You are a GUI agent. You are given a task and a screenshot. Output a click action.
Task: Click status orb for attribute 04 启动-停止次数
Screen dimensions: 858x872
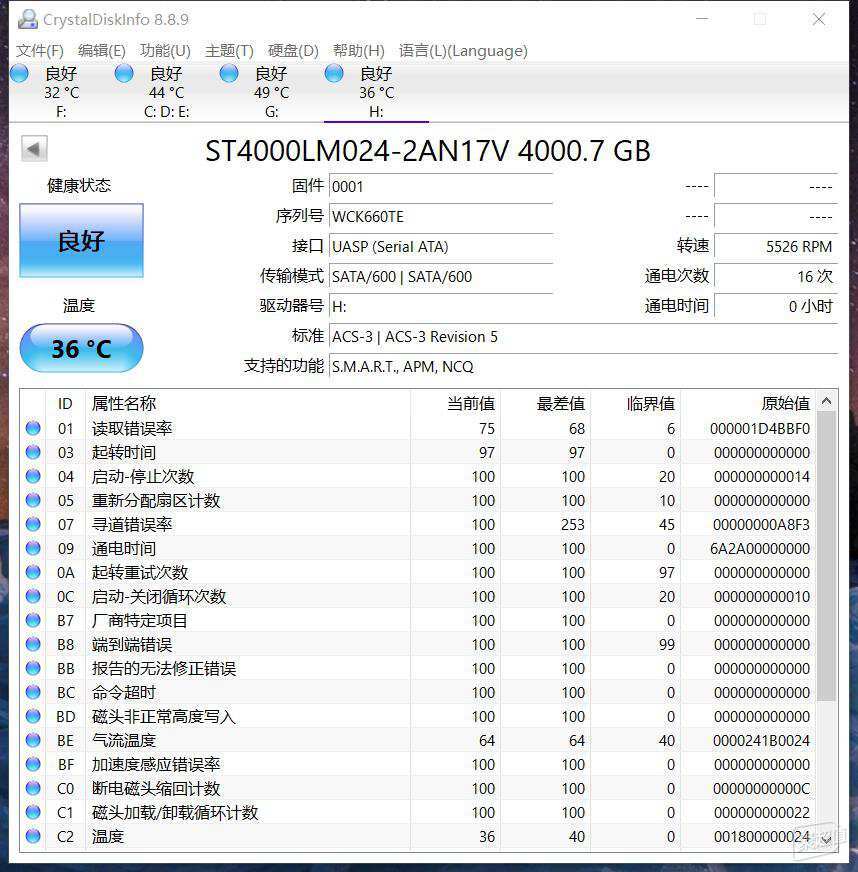pyautogui.click(x=33, y=476)
